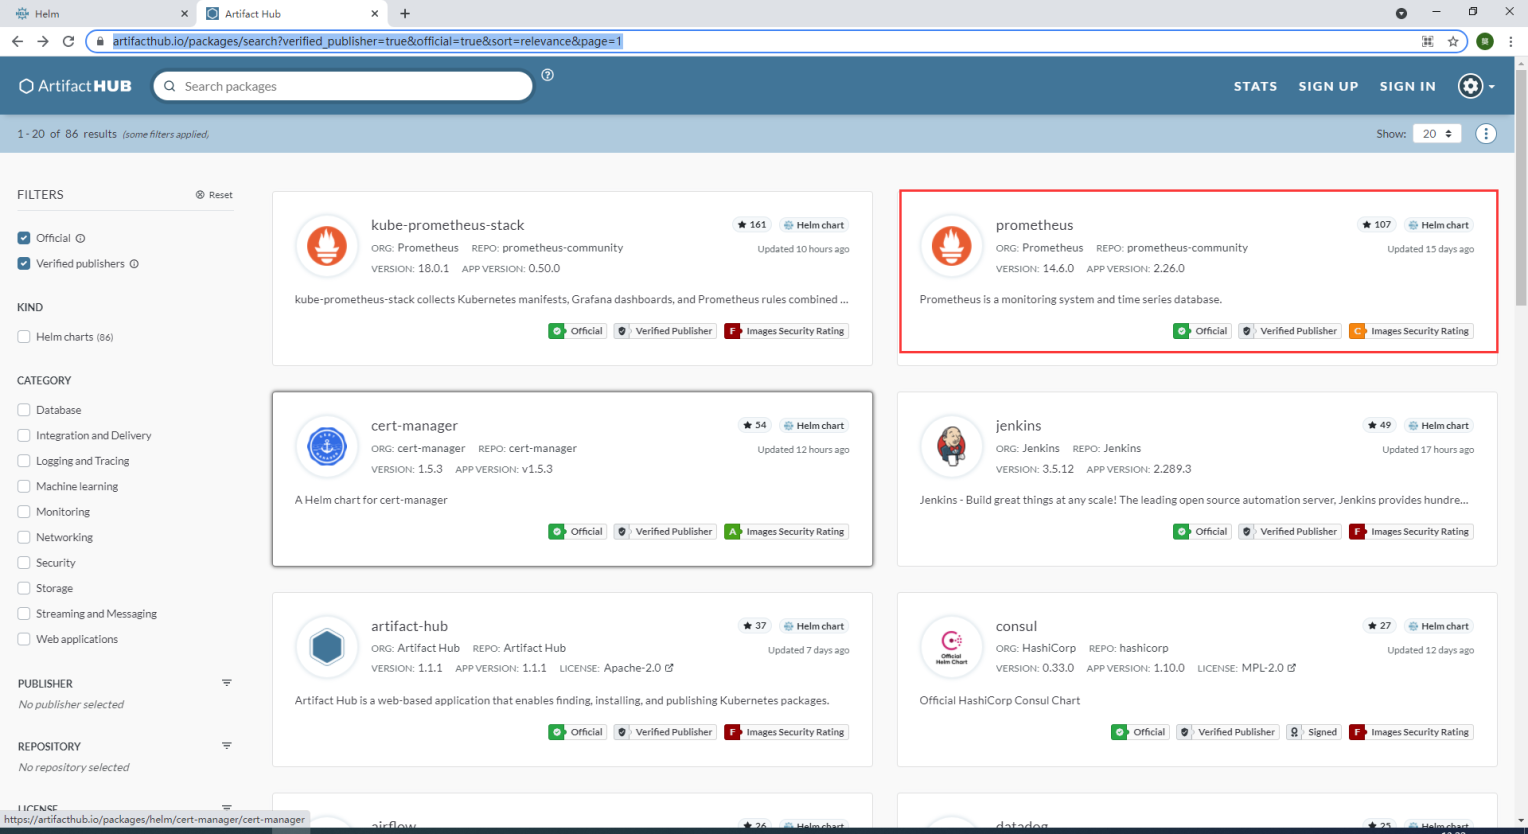Open the cert-manager package title
This screenshot has width=1528, height=834.
414,426
